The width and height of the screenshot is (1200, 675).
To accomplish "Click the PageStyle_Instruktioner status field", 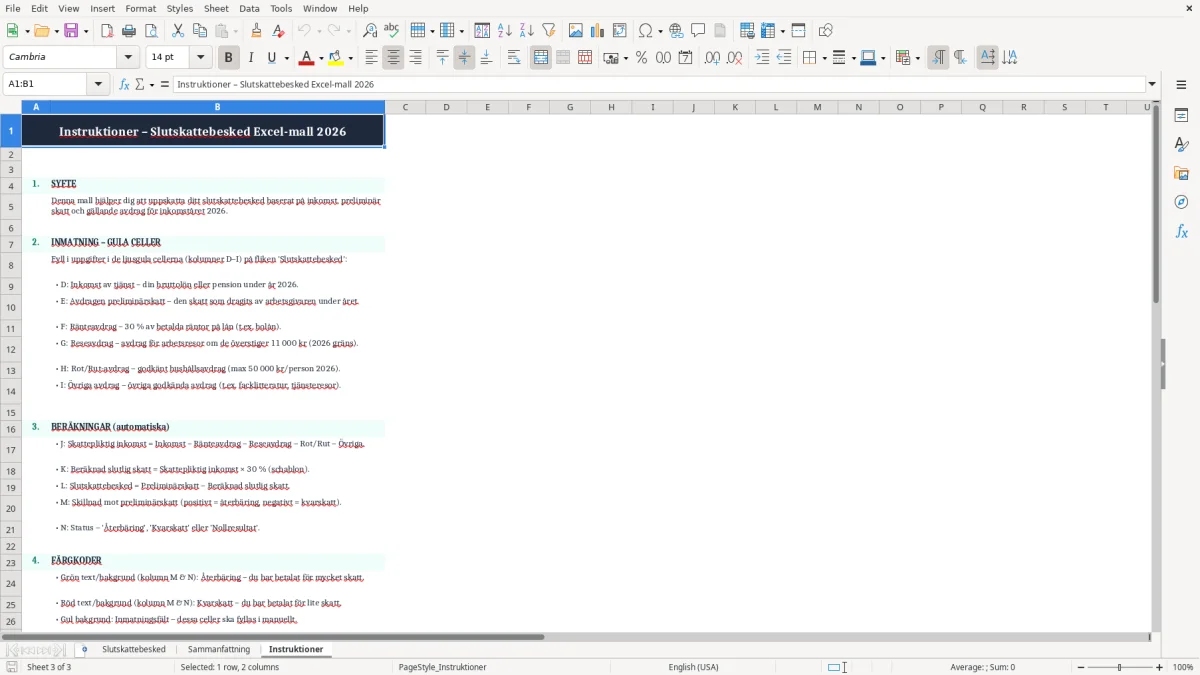I will (x=443, y=667).
